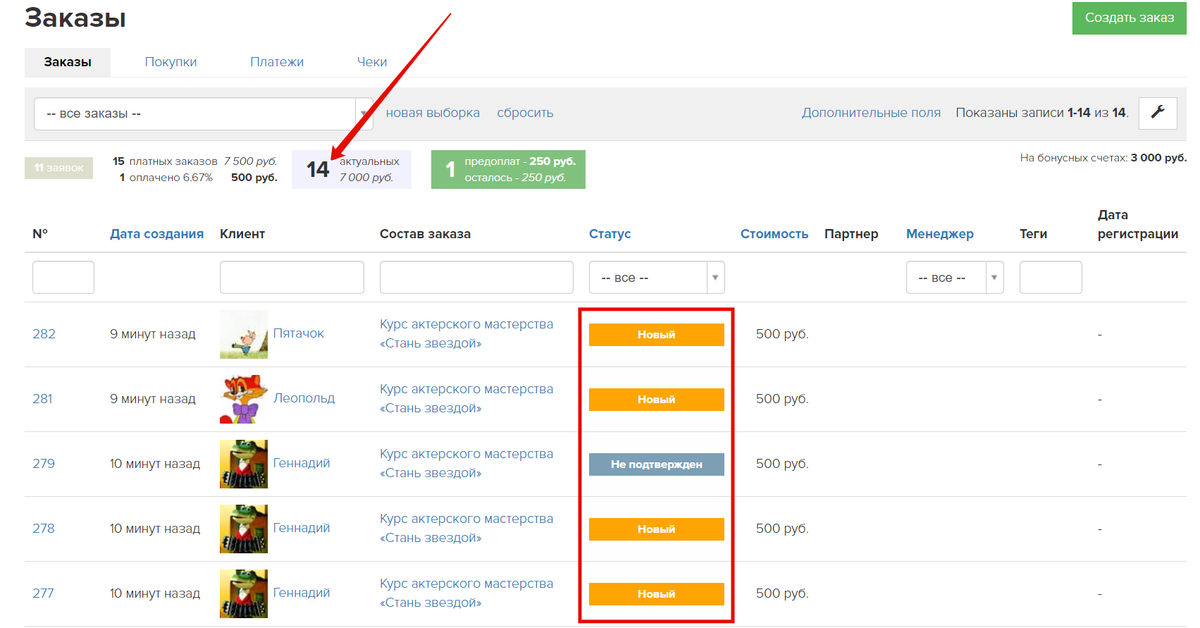Click the '500 руб.' cost of order 282
This screenshot has width=1200, height=628.
(782, 334)
